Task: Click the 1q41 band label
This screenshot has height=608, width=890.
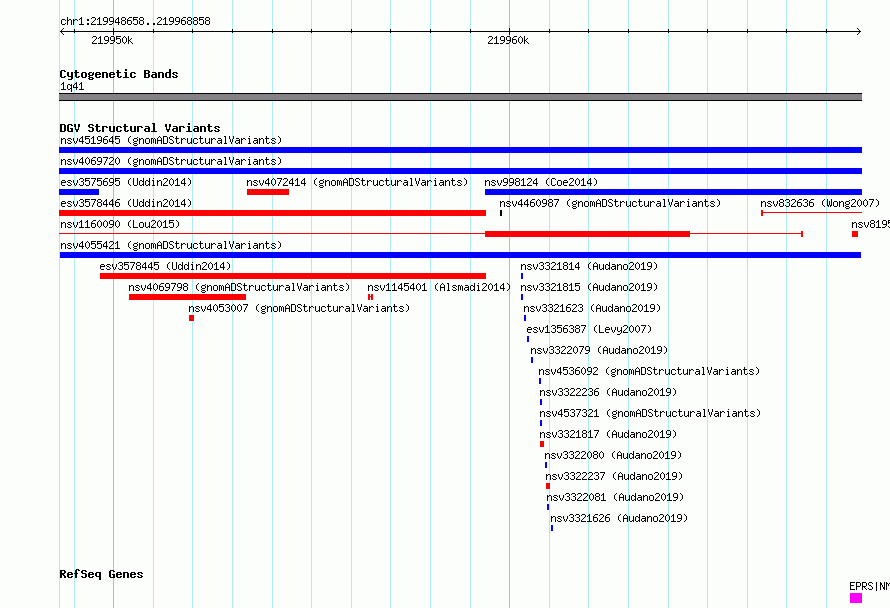Action: 72,86
